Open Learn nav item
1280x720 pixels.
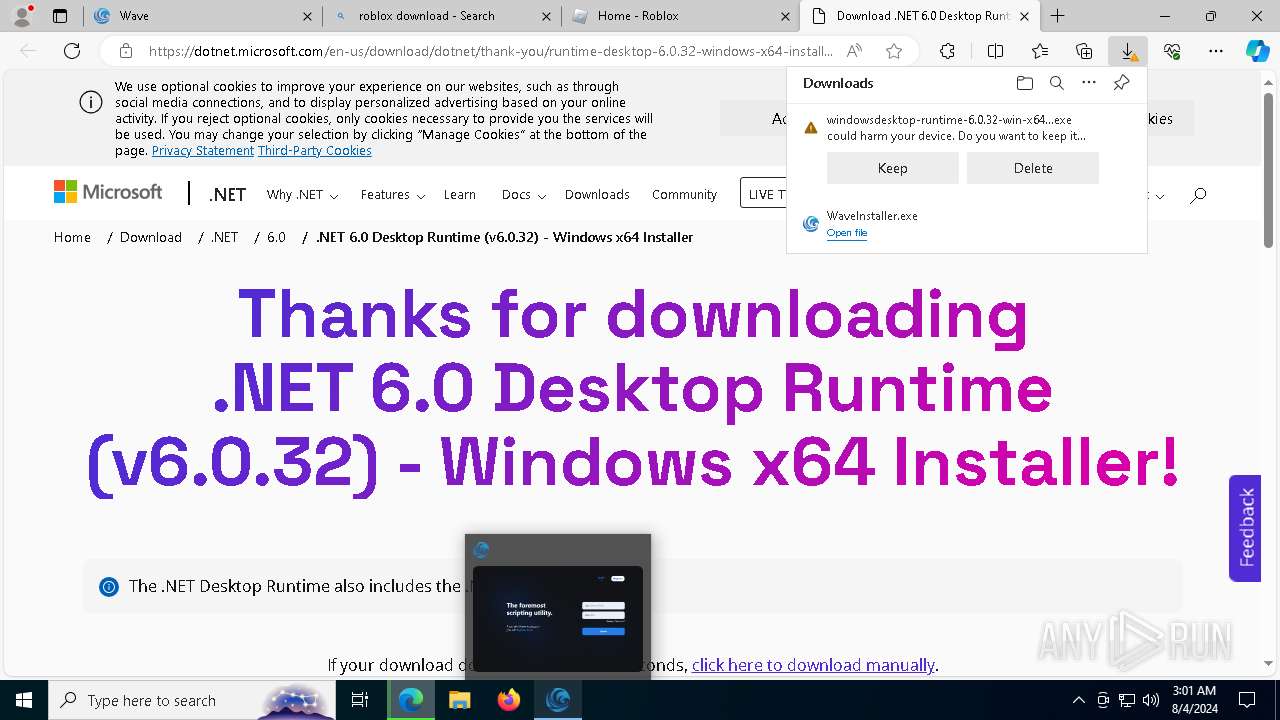pos(460,195)
